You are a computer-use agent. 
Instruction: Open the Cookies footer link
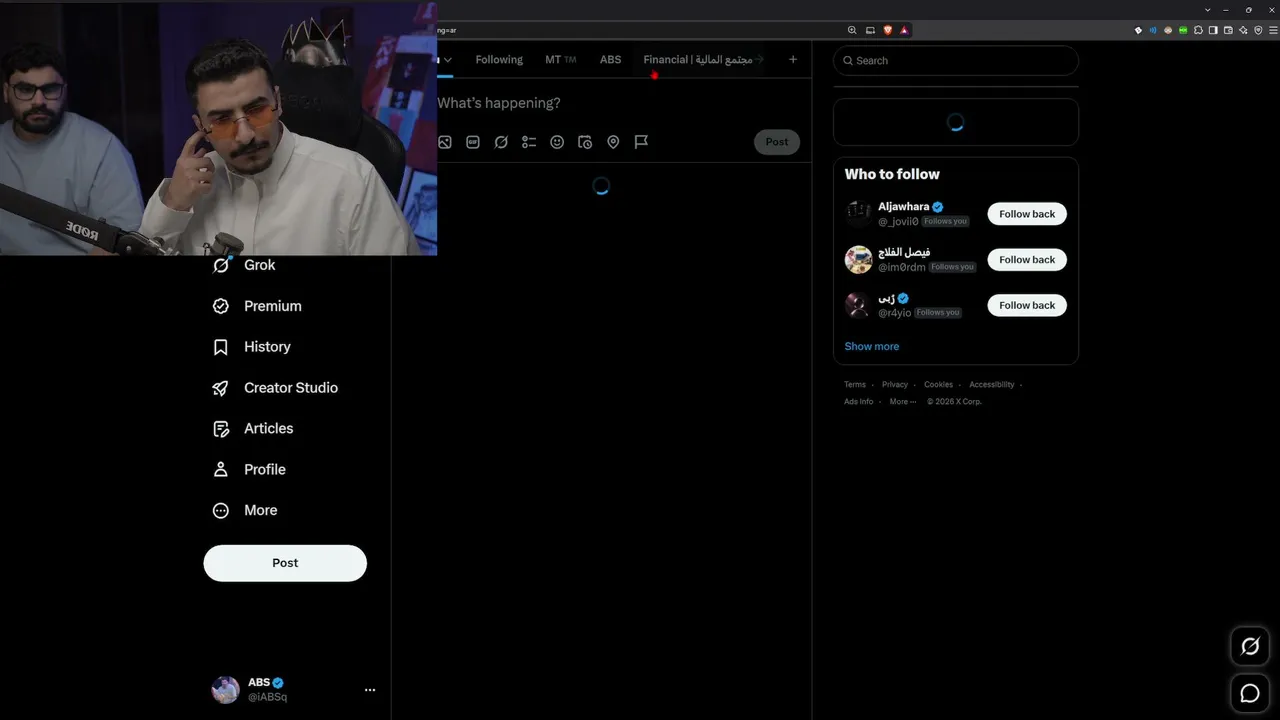(x=938, y=385)
